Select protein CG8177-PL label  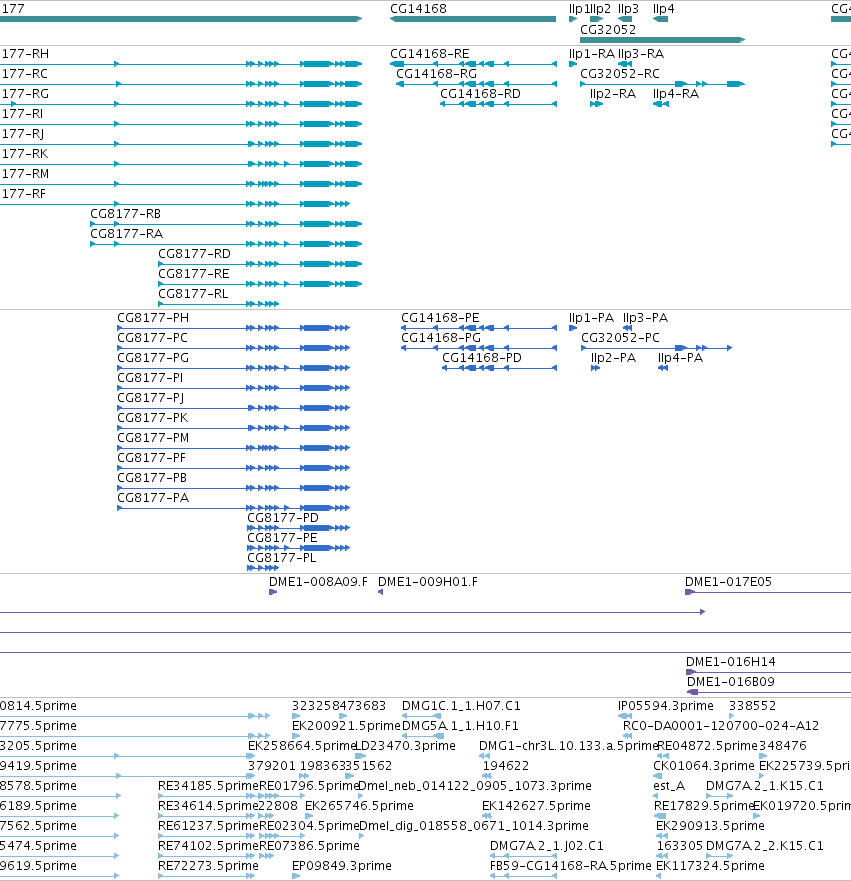[281, 558]
